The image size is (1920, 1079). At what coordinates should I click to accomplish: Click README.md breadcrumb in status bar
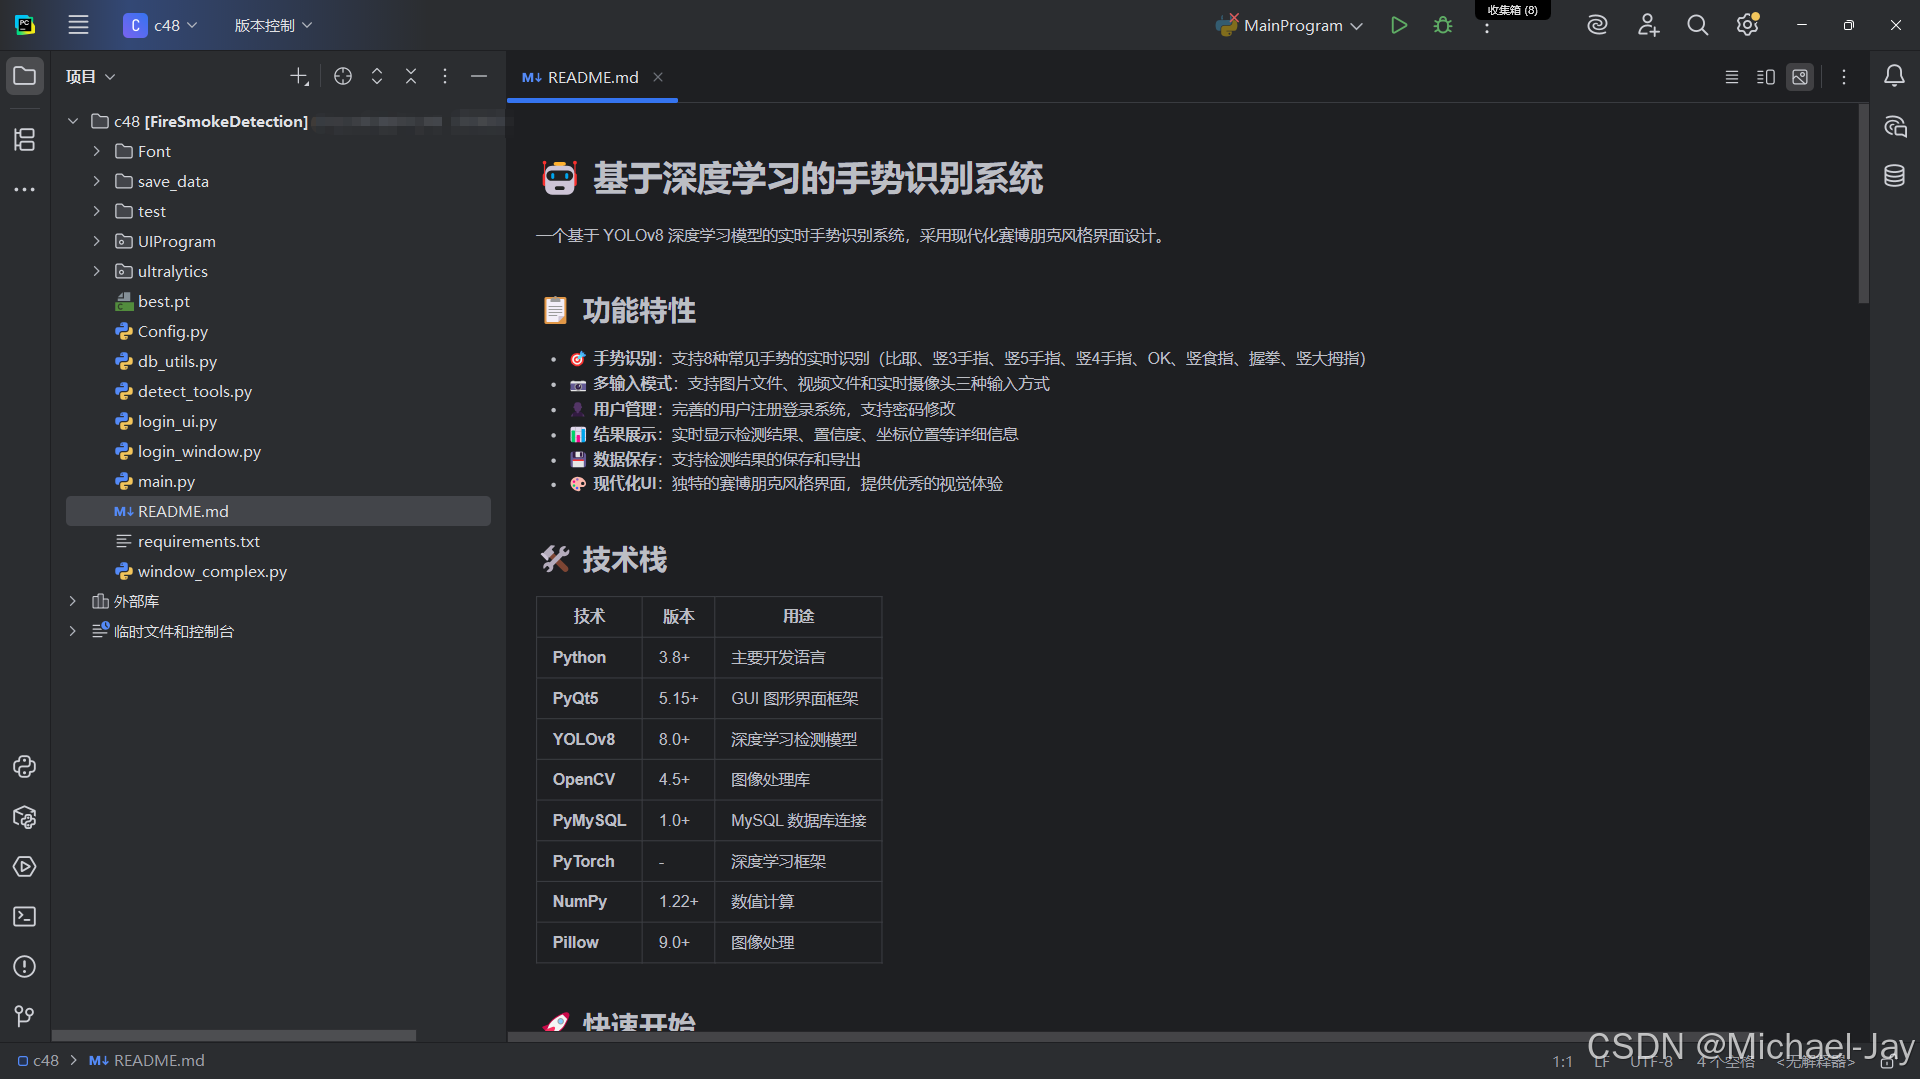(x=147, y=1060)
